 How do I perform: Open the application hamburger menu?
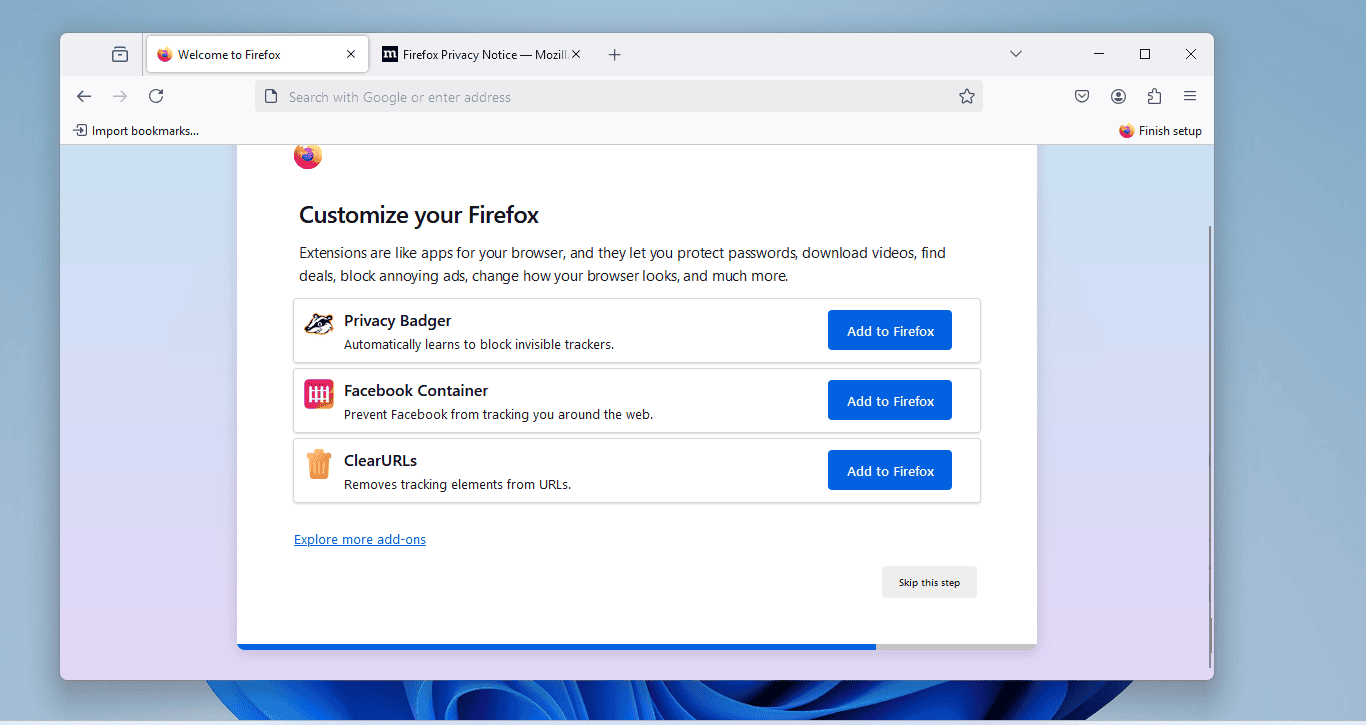click(1190, 96)
